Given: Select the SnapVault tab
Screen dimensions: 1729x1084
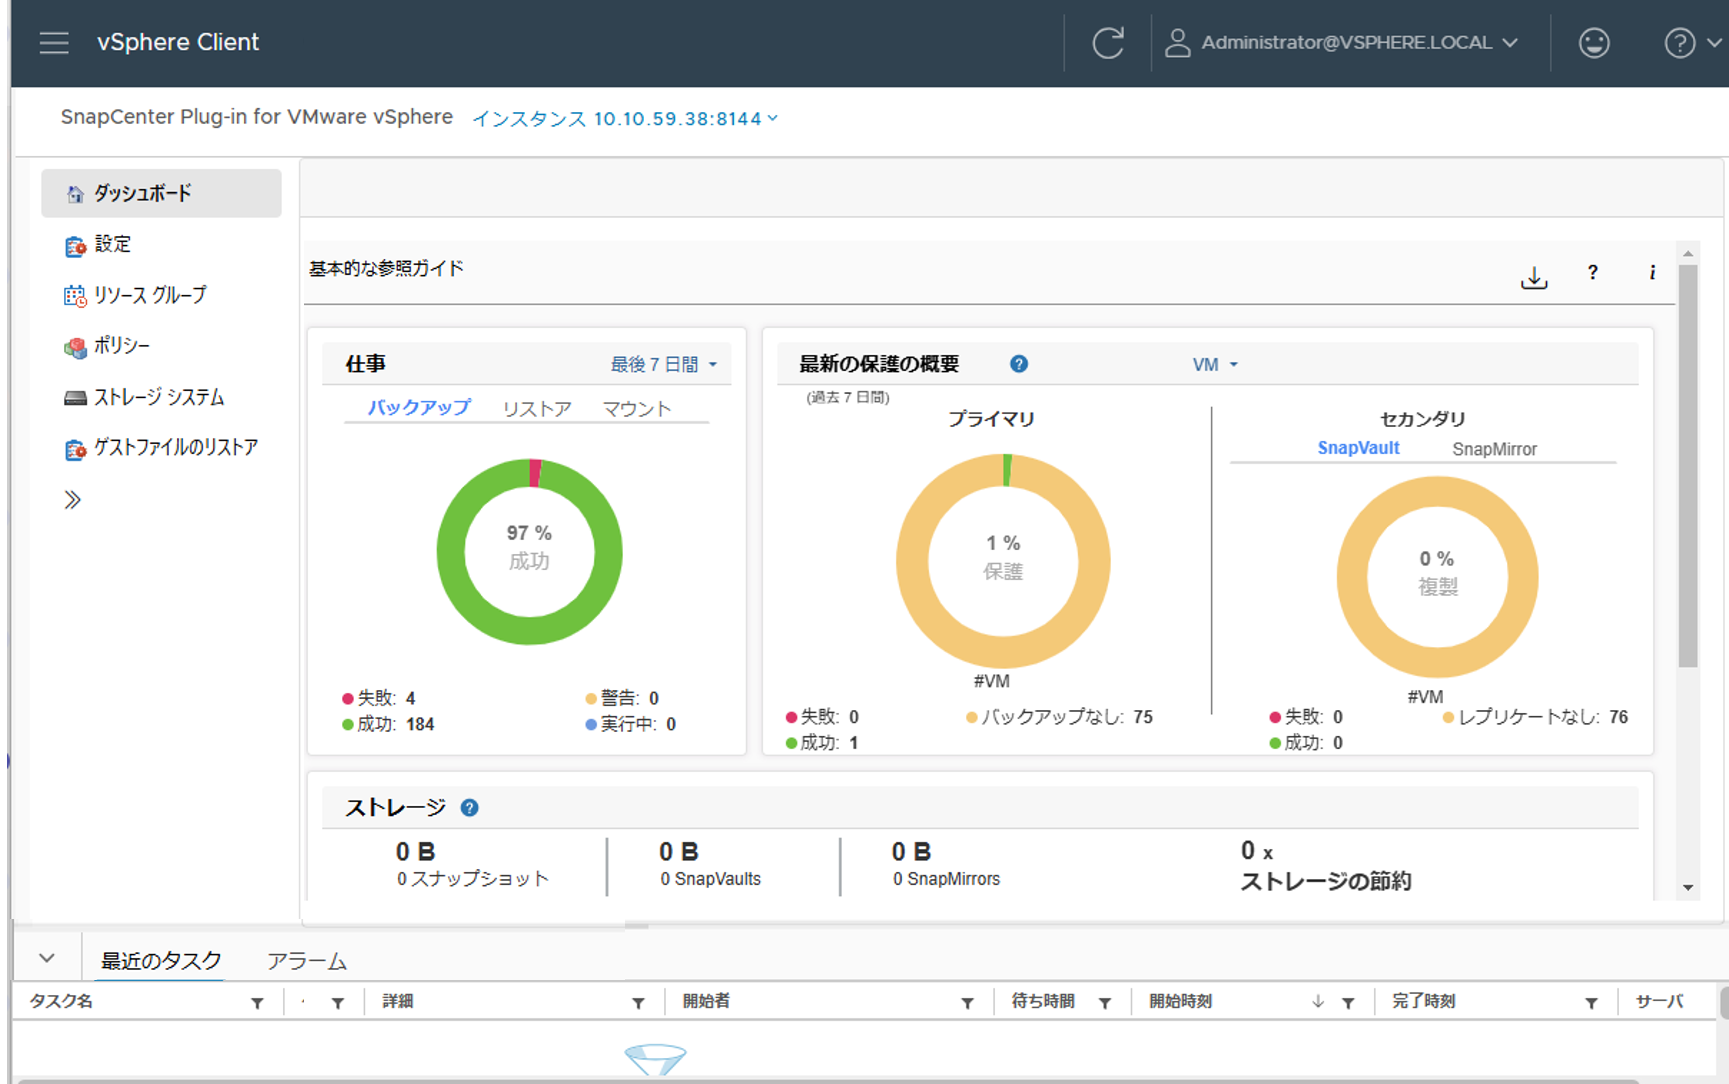Looking at the screenshot, I should coord(1358,448).
